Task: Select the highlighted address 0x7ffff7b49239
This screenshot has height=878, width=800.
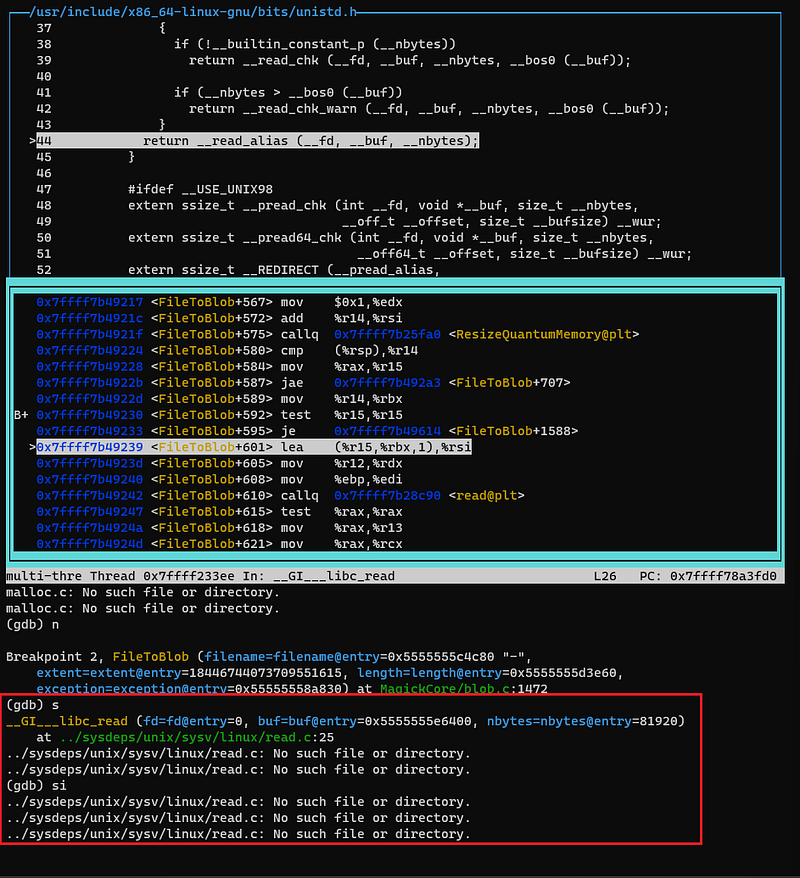Action: pyautogui.click(x=90, y=447)
